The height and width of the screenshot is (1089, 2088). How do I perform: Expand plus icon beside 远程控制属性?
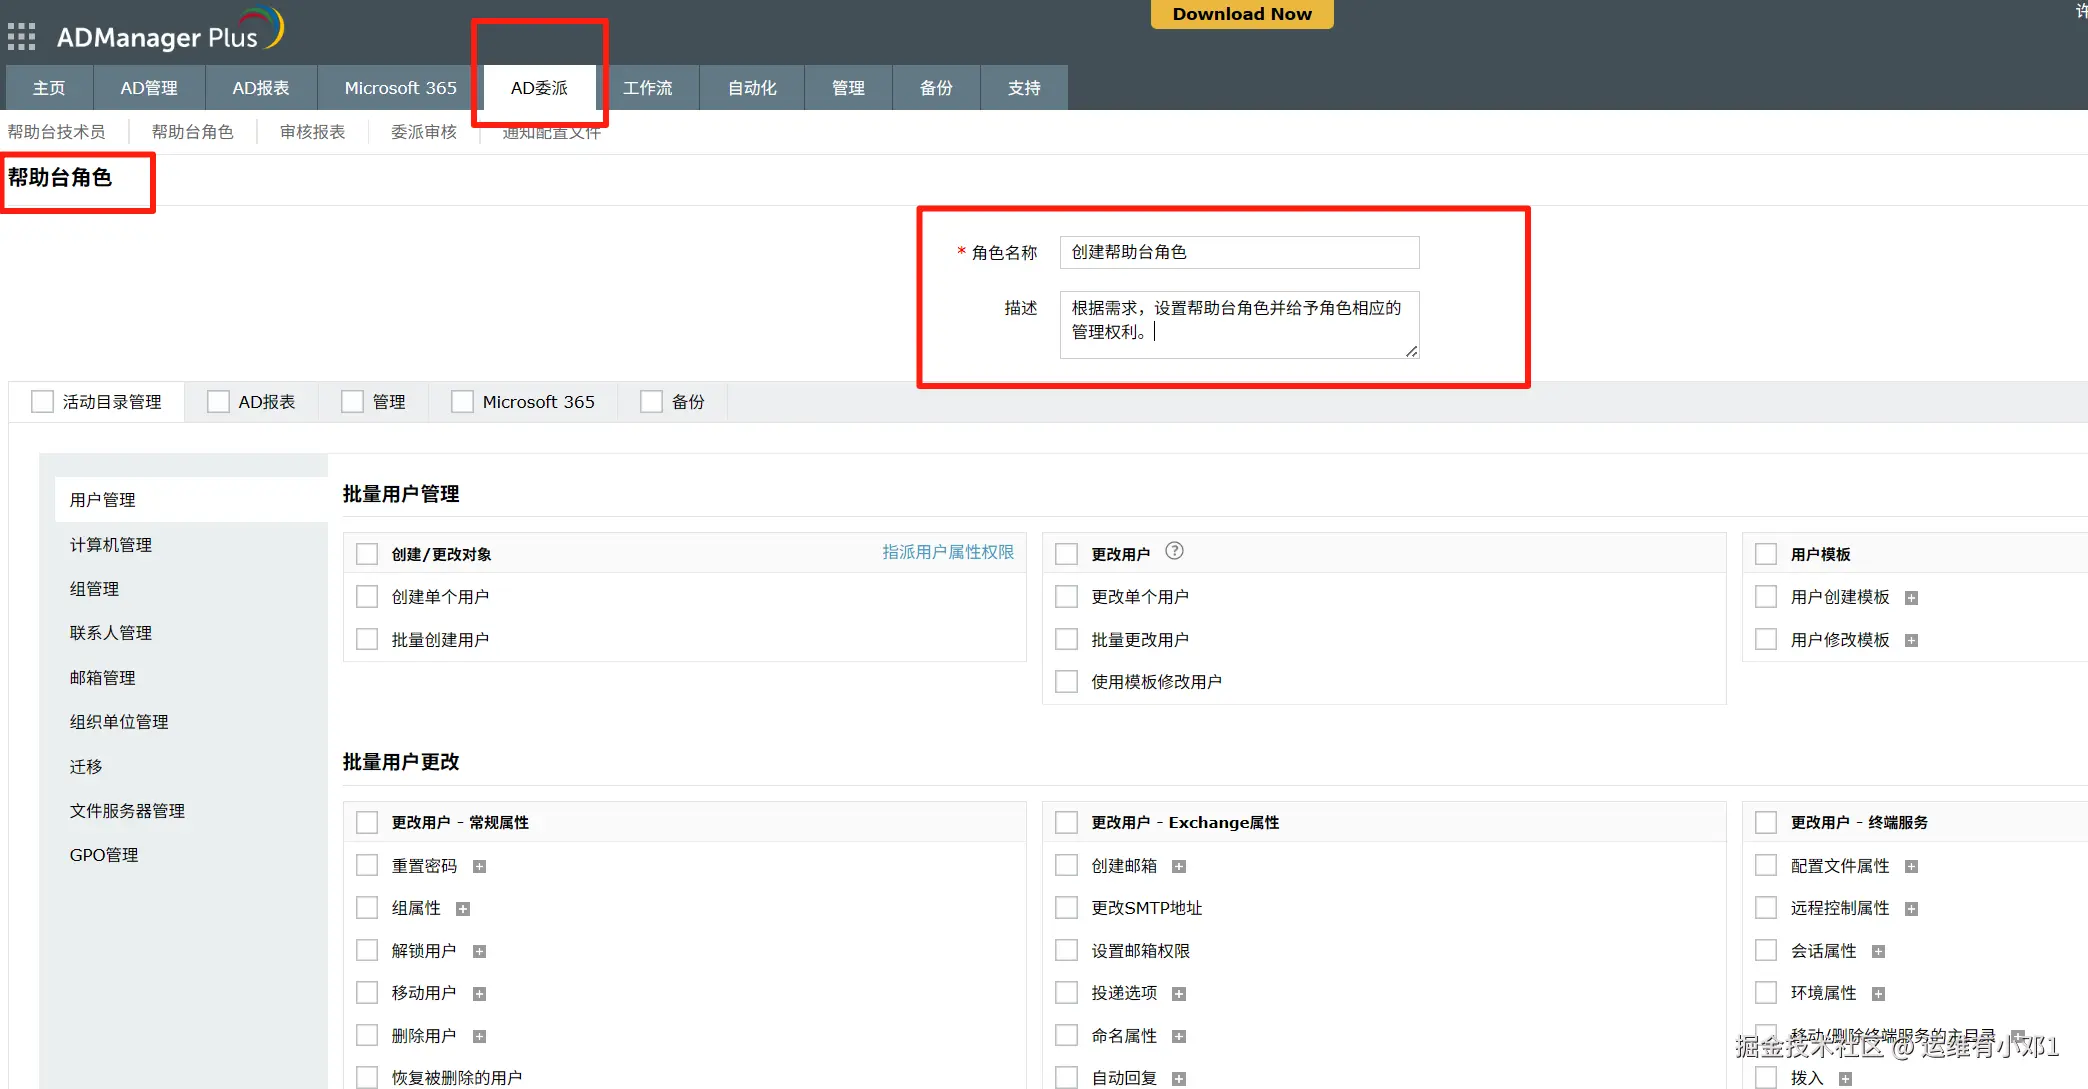[1911, 909]
